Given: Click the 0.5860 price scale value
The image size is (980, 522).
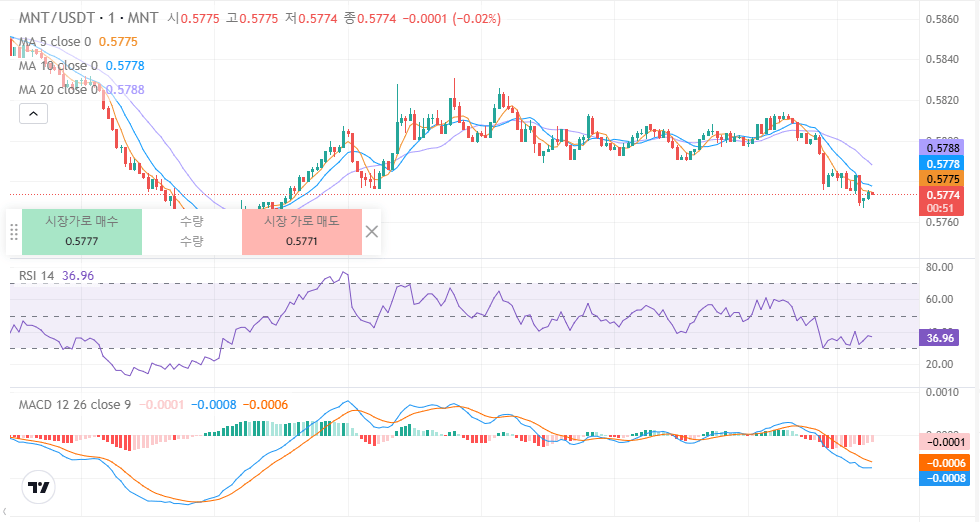Looking at the screenshot, I should [x=942, y=19].
